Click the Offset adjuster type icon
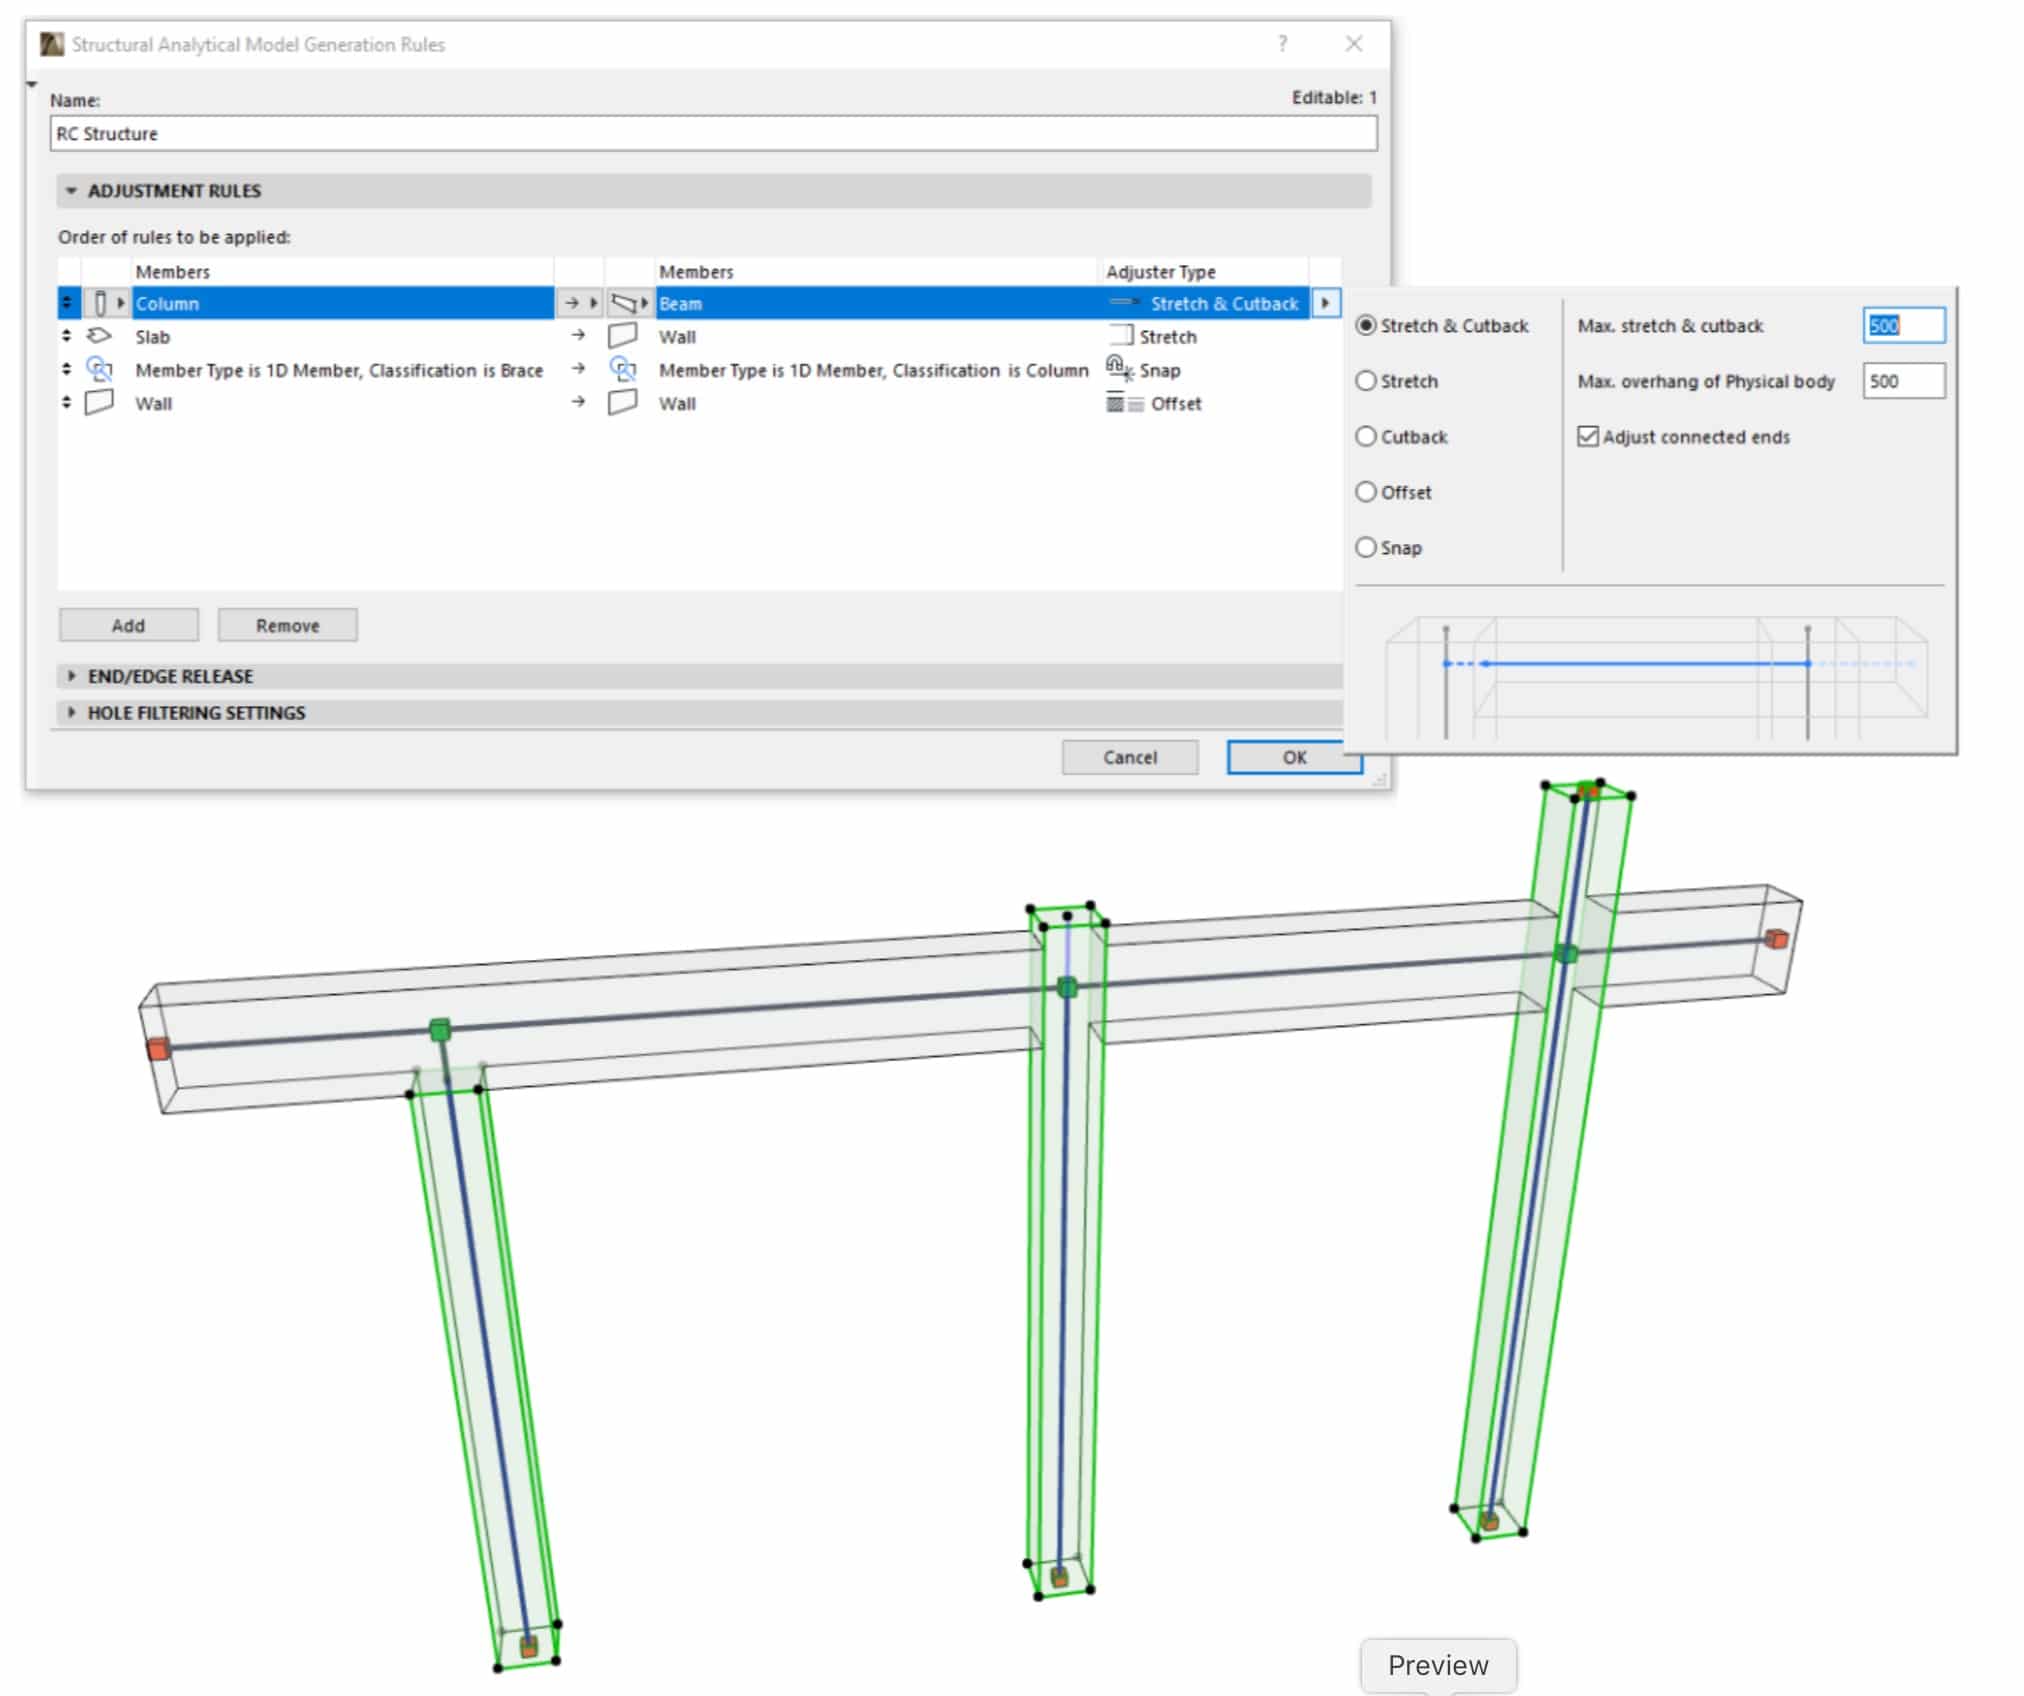Screen dimensions: 2024x1696 pyautogui.click(x=1124, y=403)
